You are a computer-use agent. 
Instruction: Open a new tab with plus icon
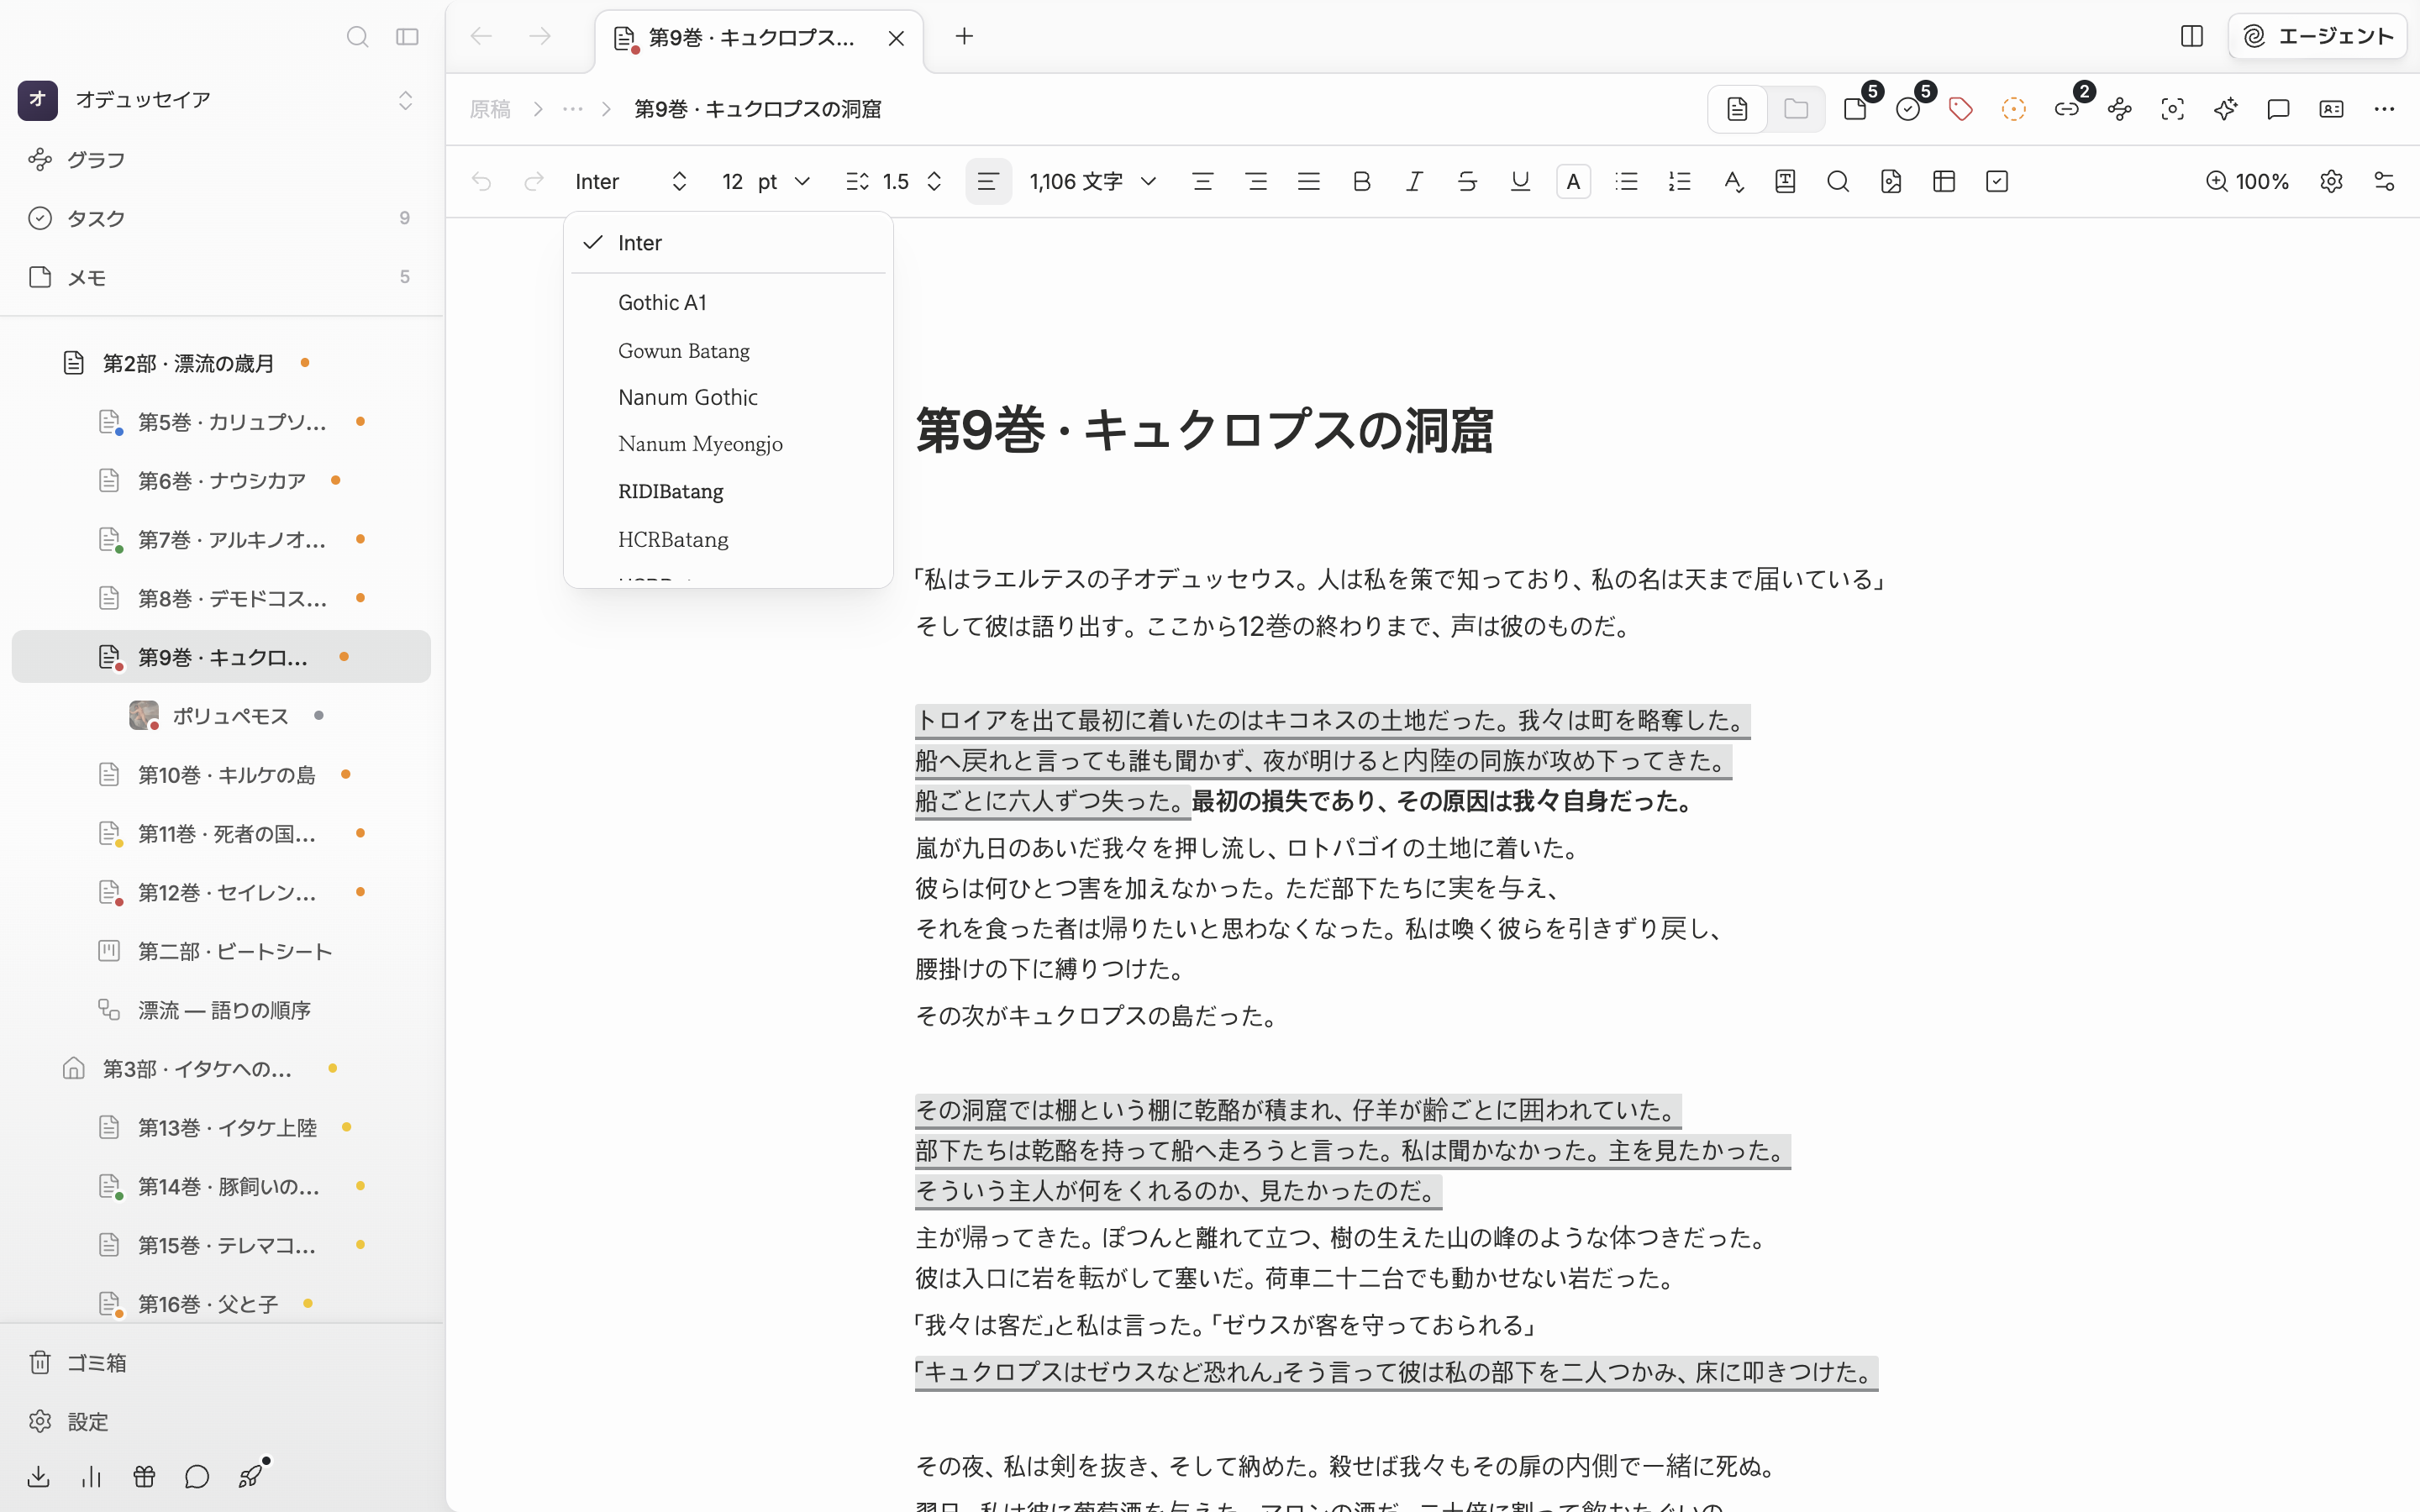[964, 37]
